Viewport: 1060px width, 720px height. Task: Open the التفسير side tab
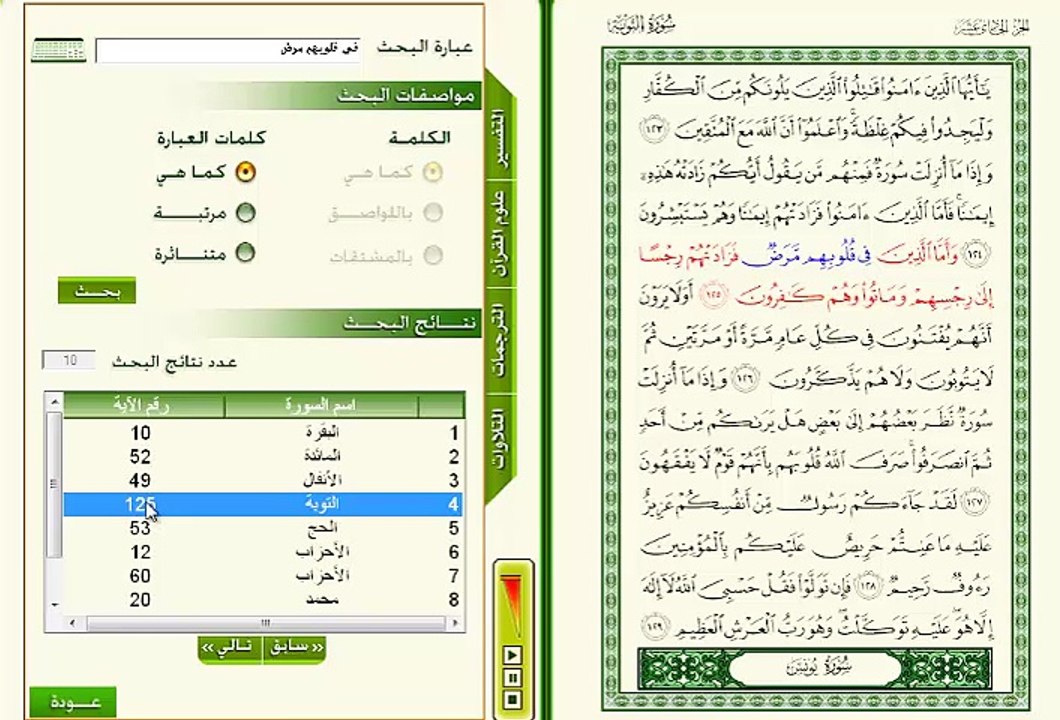click(x=499, y=141)
